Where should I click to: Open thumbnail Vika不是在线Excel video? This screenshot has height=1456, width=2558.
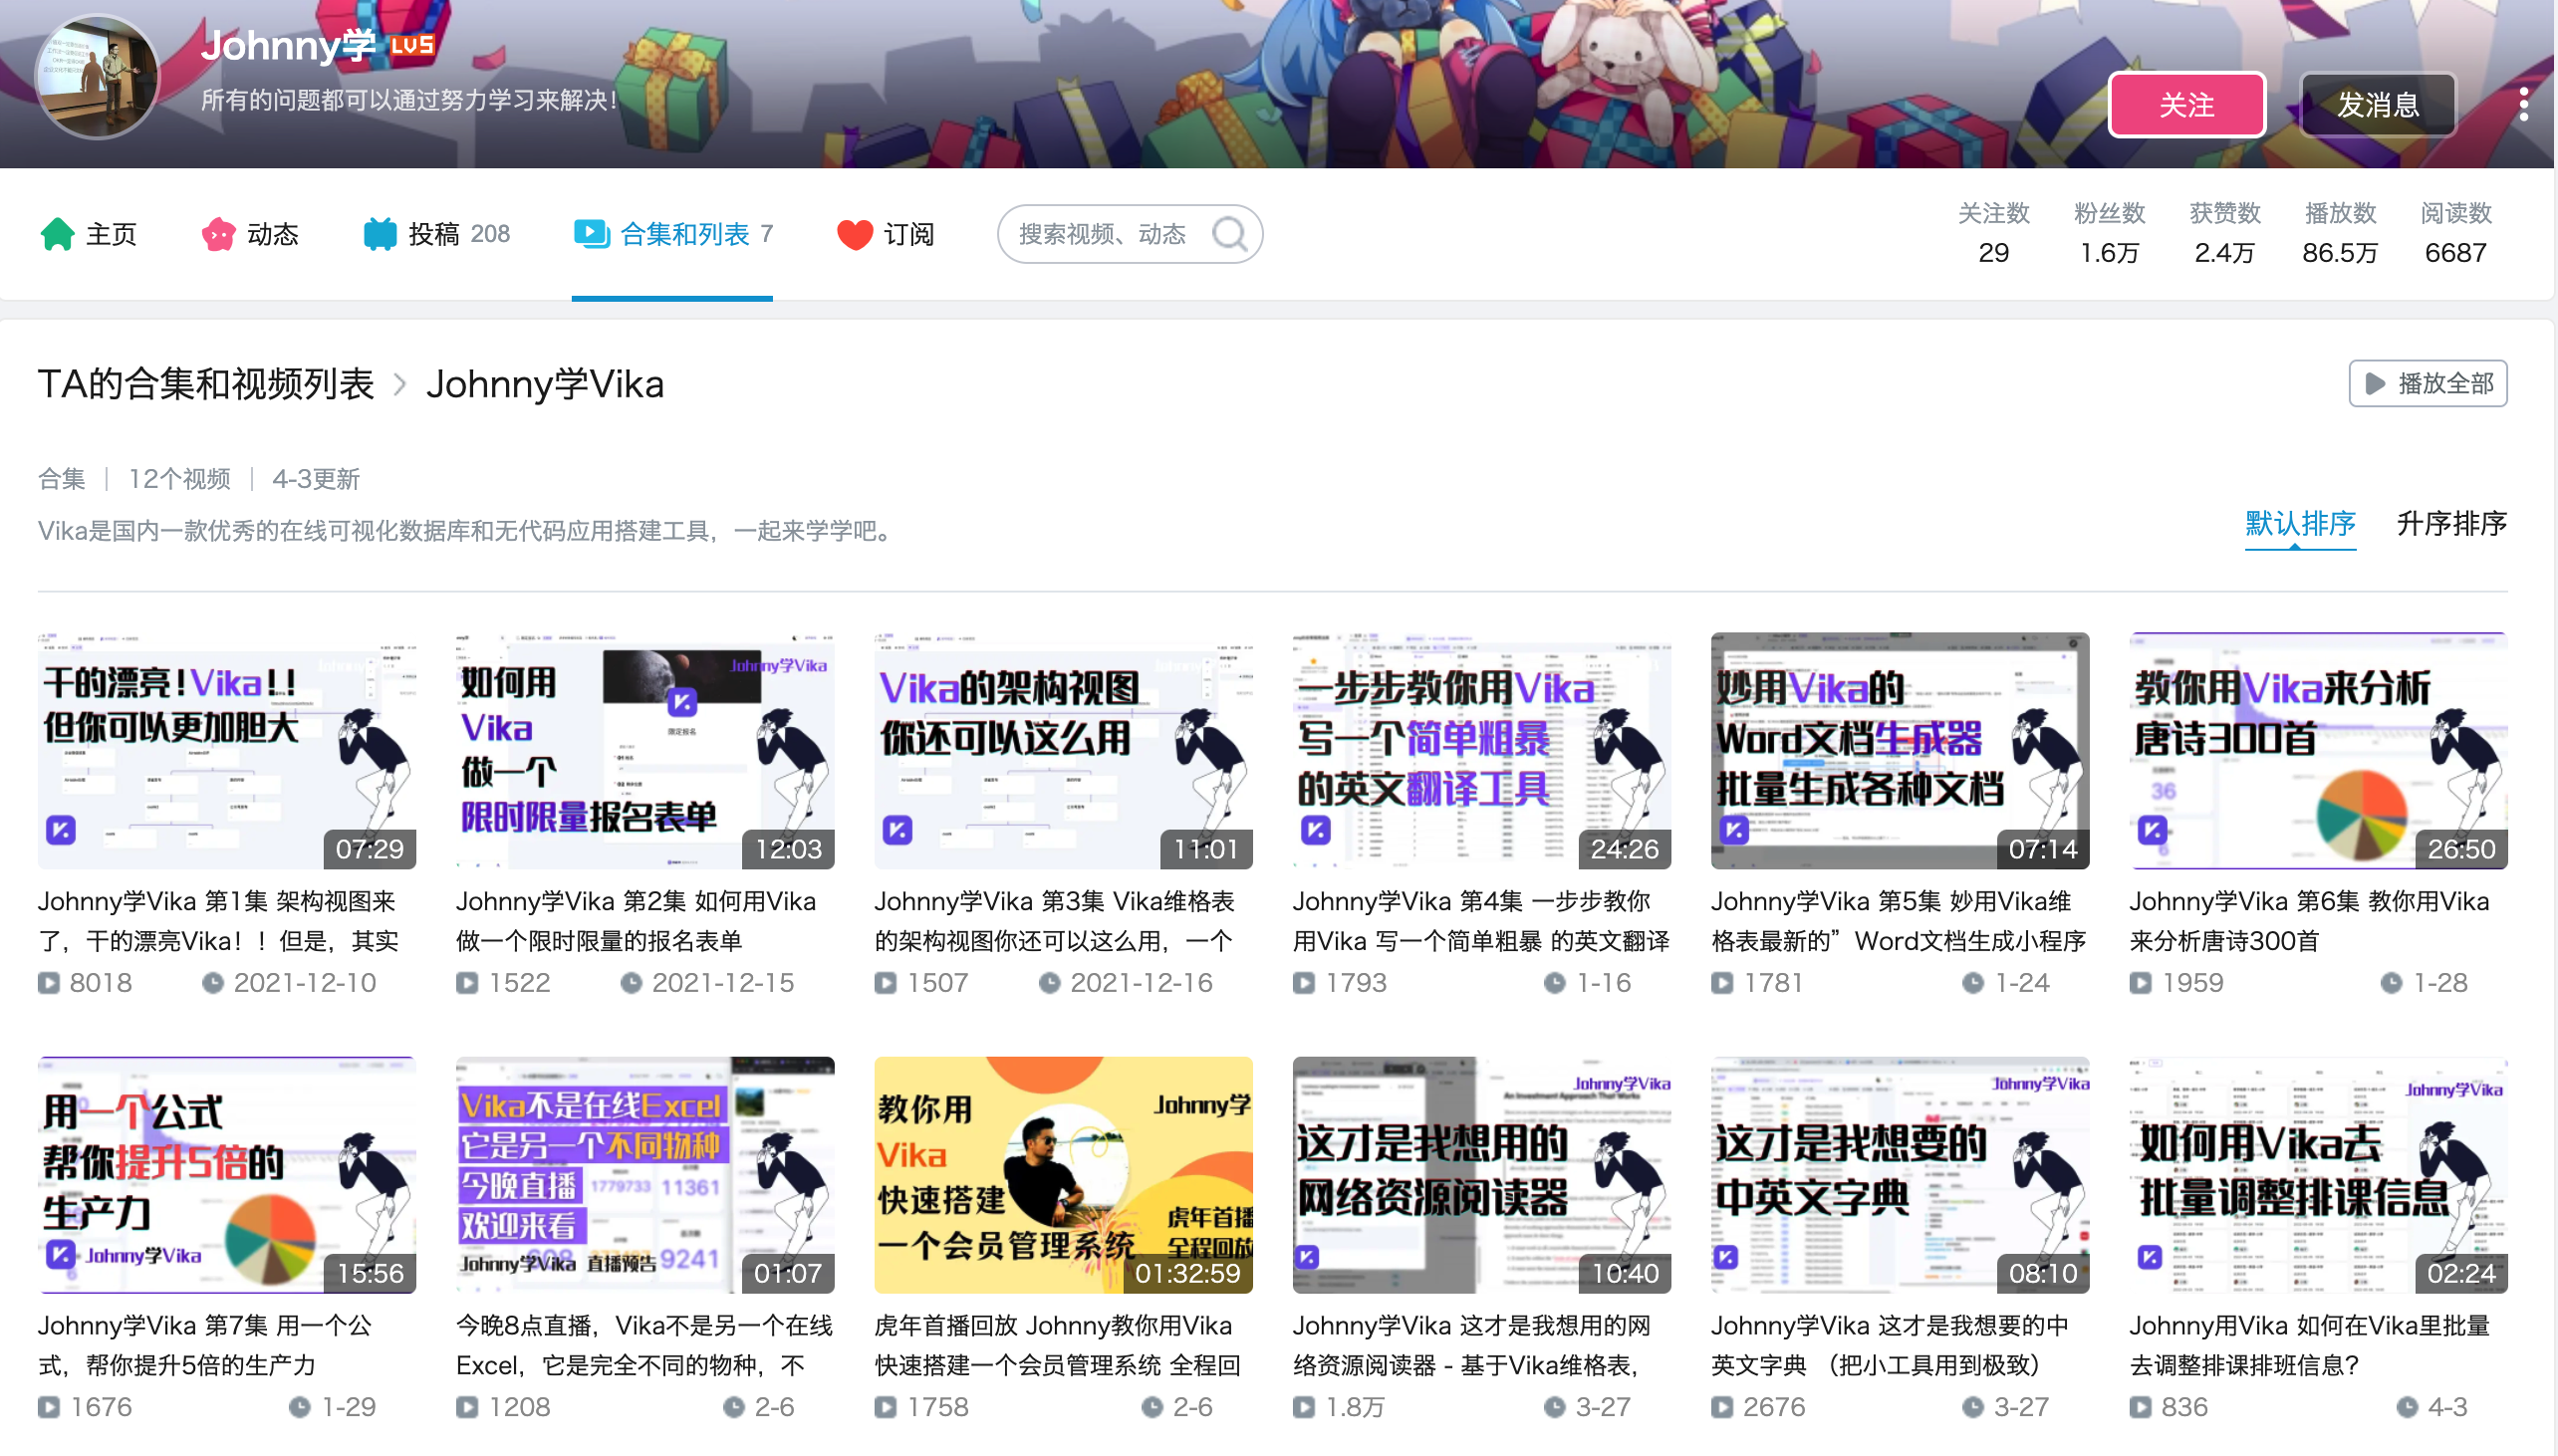(645, 1175)
